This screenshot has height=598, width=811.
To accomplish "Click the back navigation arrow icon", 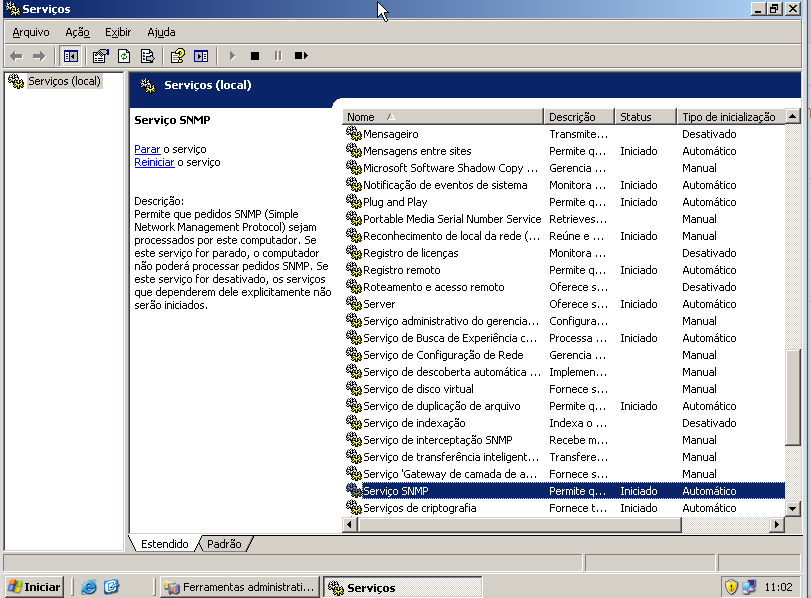I will pos(17,56).
